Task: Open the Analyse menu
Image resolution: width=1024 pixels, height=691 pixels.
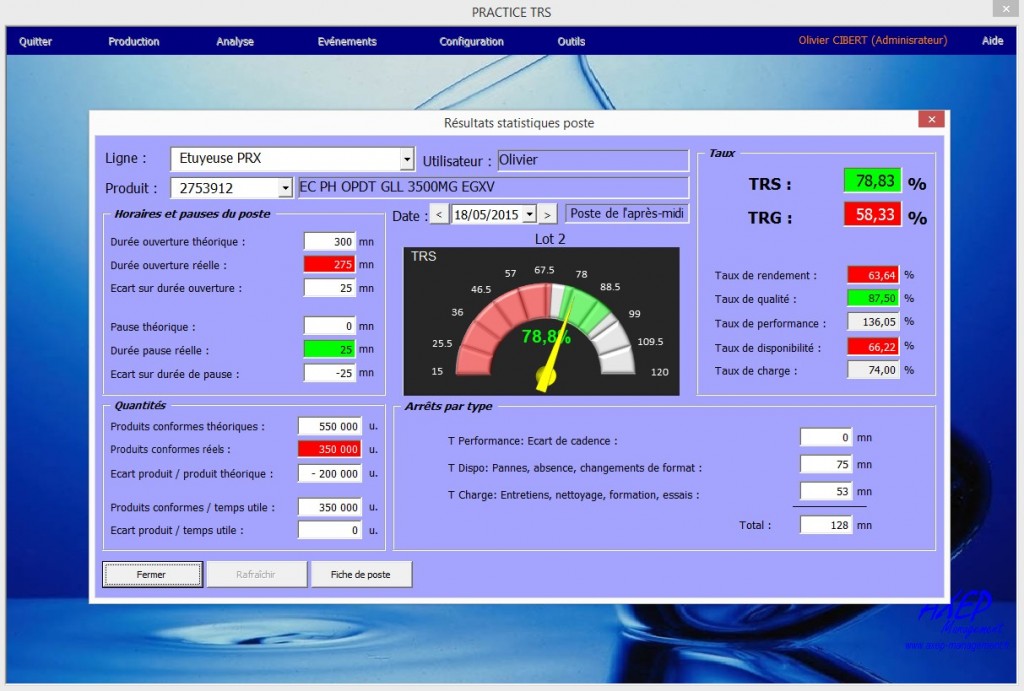Action: [x=235, y=41]
